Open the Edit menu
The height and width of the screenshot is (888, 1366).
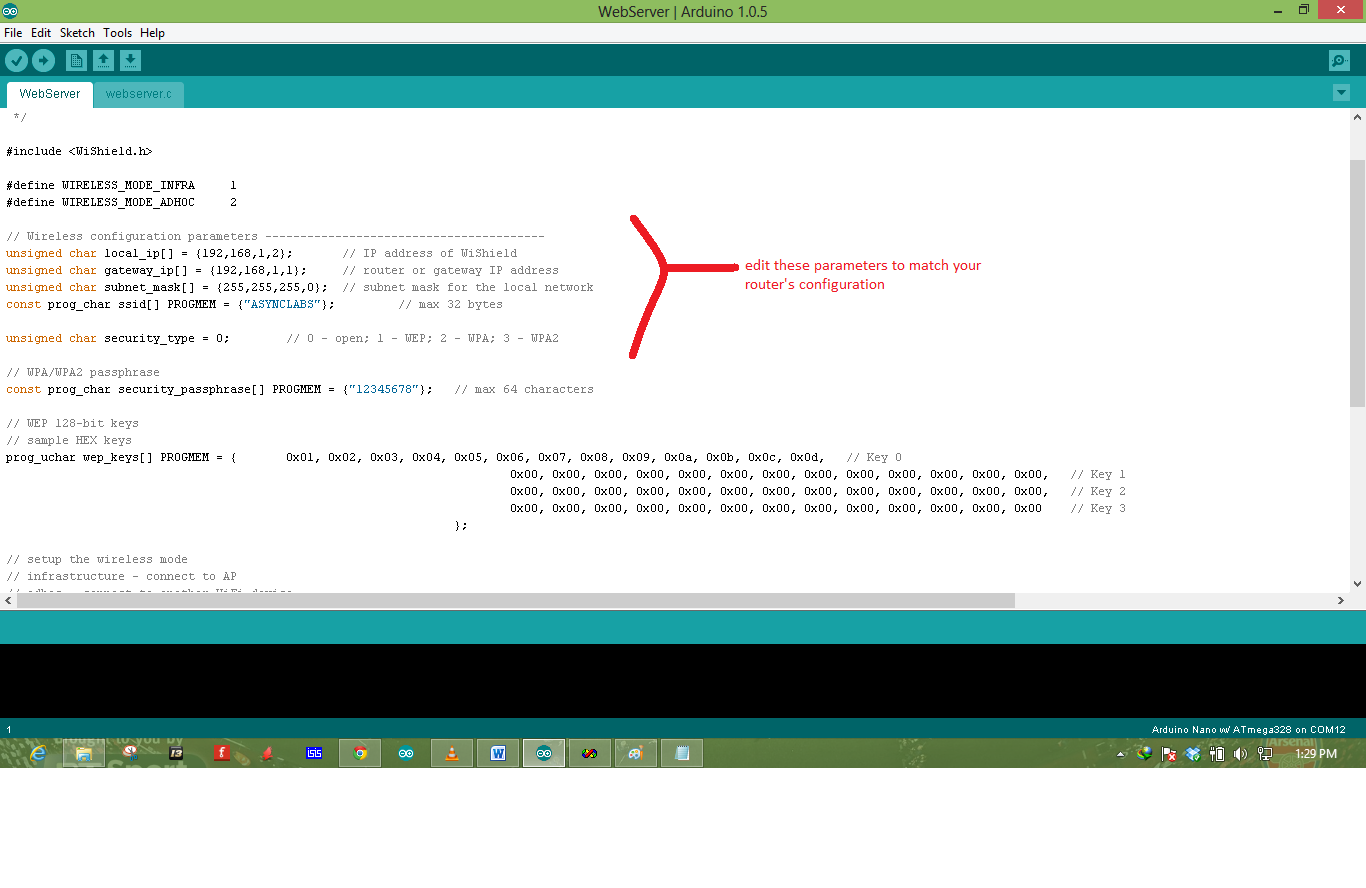(41, 33)
